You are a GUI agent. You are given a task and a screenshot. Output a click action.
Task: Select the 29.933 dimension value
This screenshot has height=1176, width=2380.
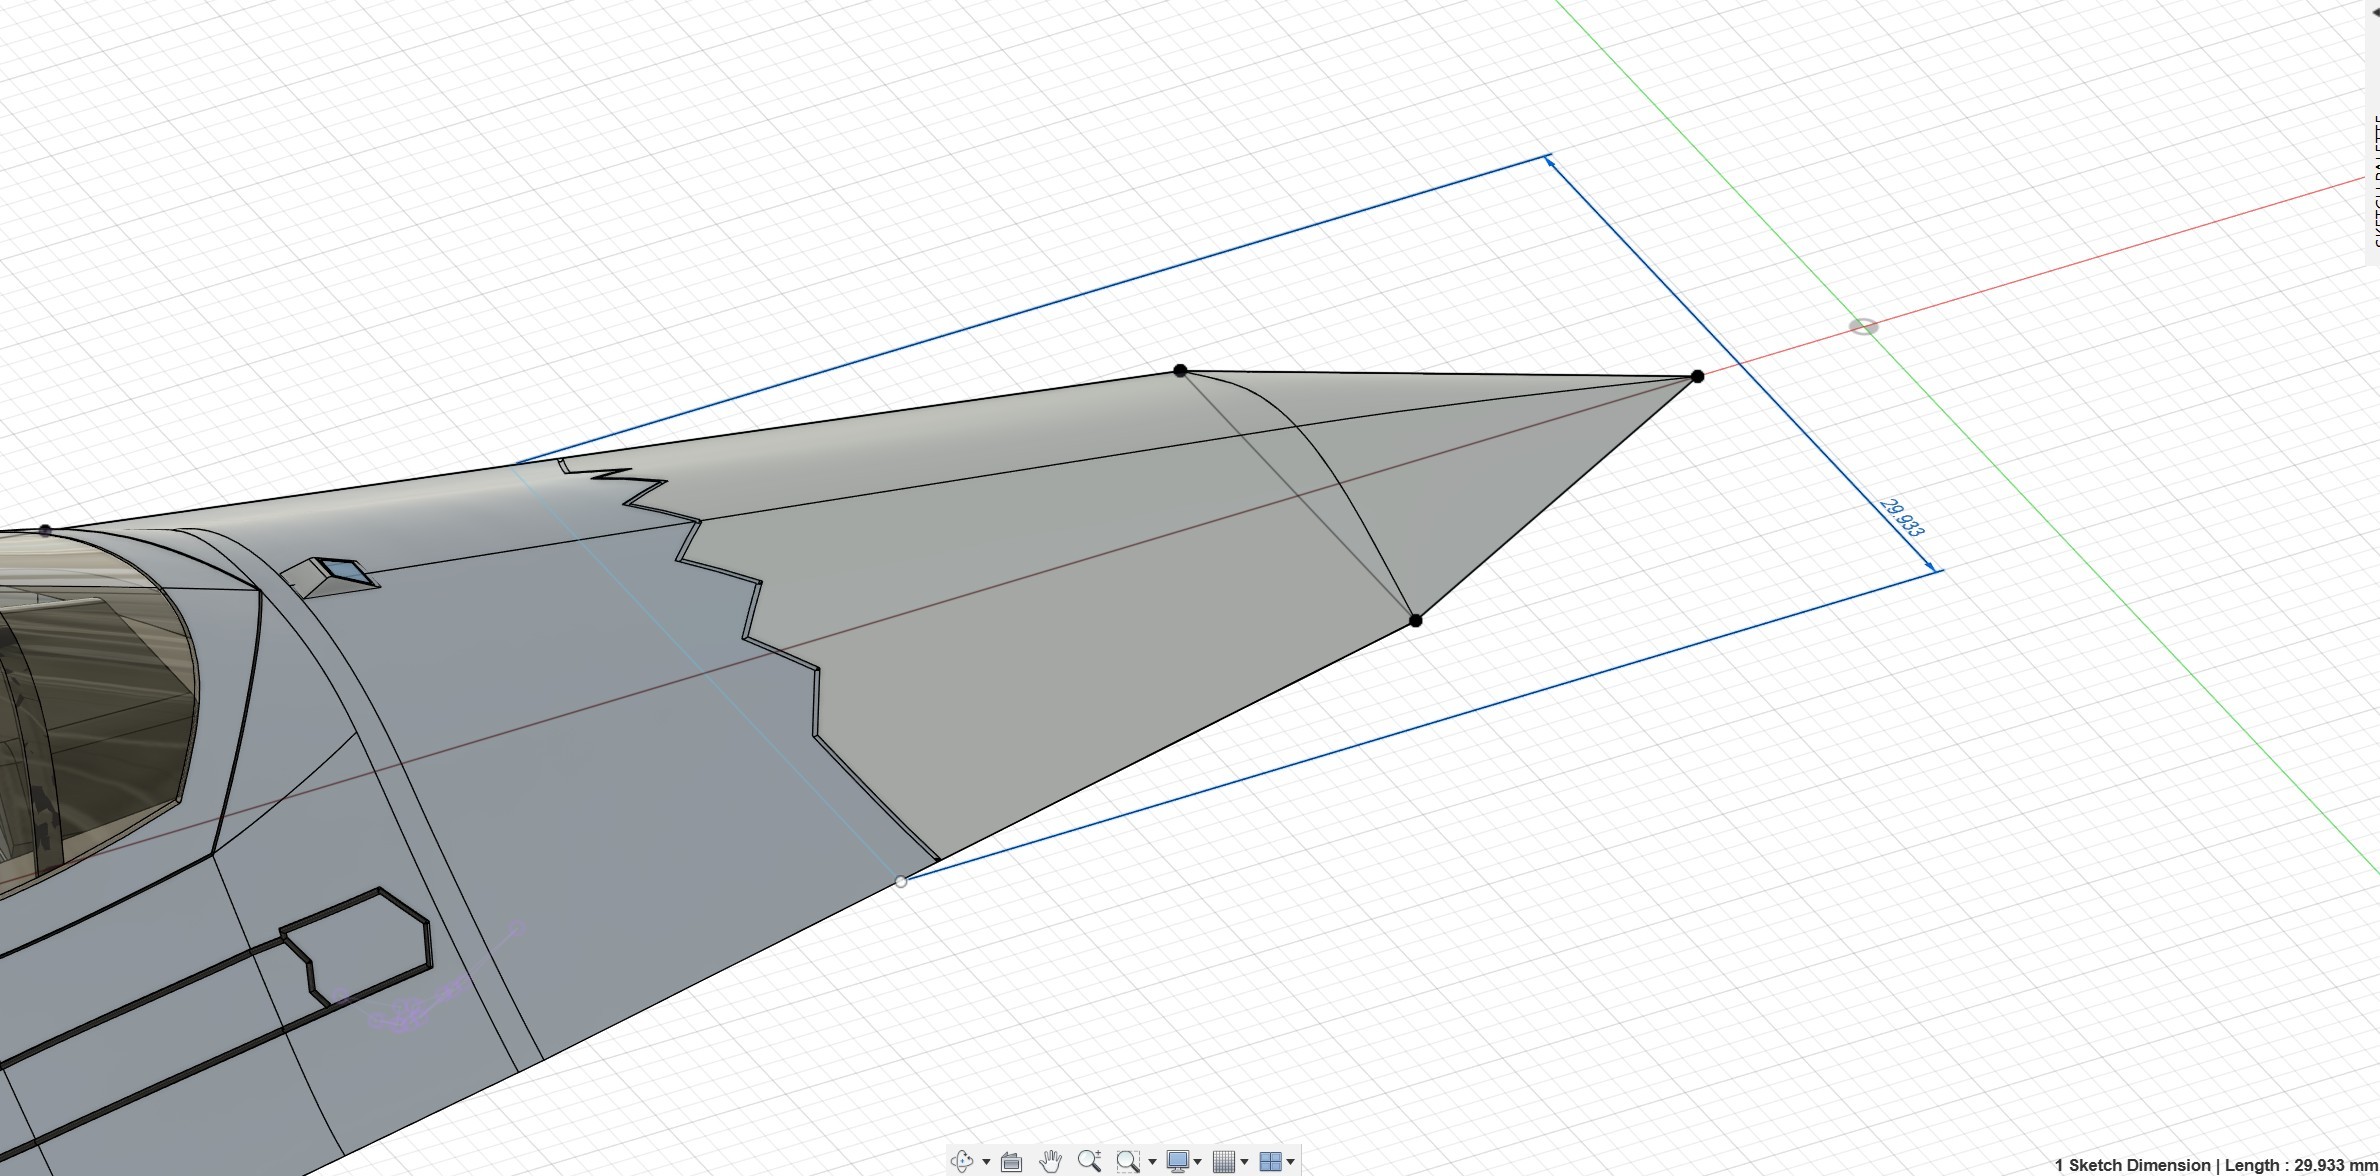(1902, 518)
